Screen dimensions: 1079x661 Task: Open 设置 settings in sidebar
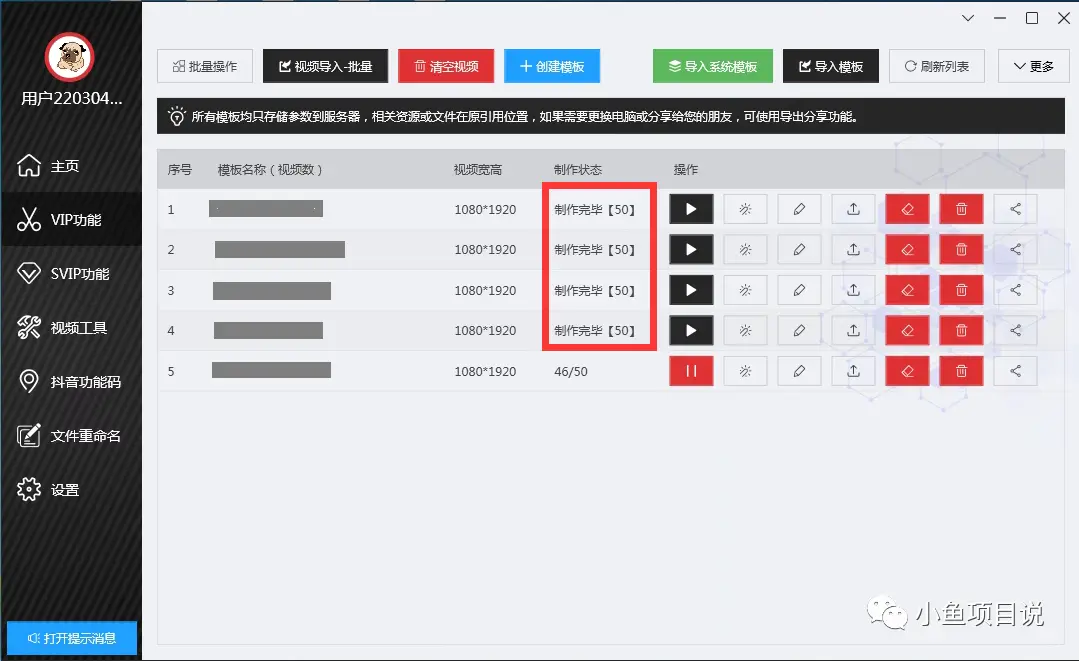(x=72, y=490)
